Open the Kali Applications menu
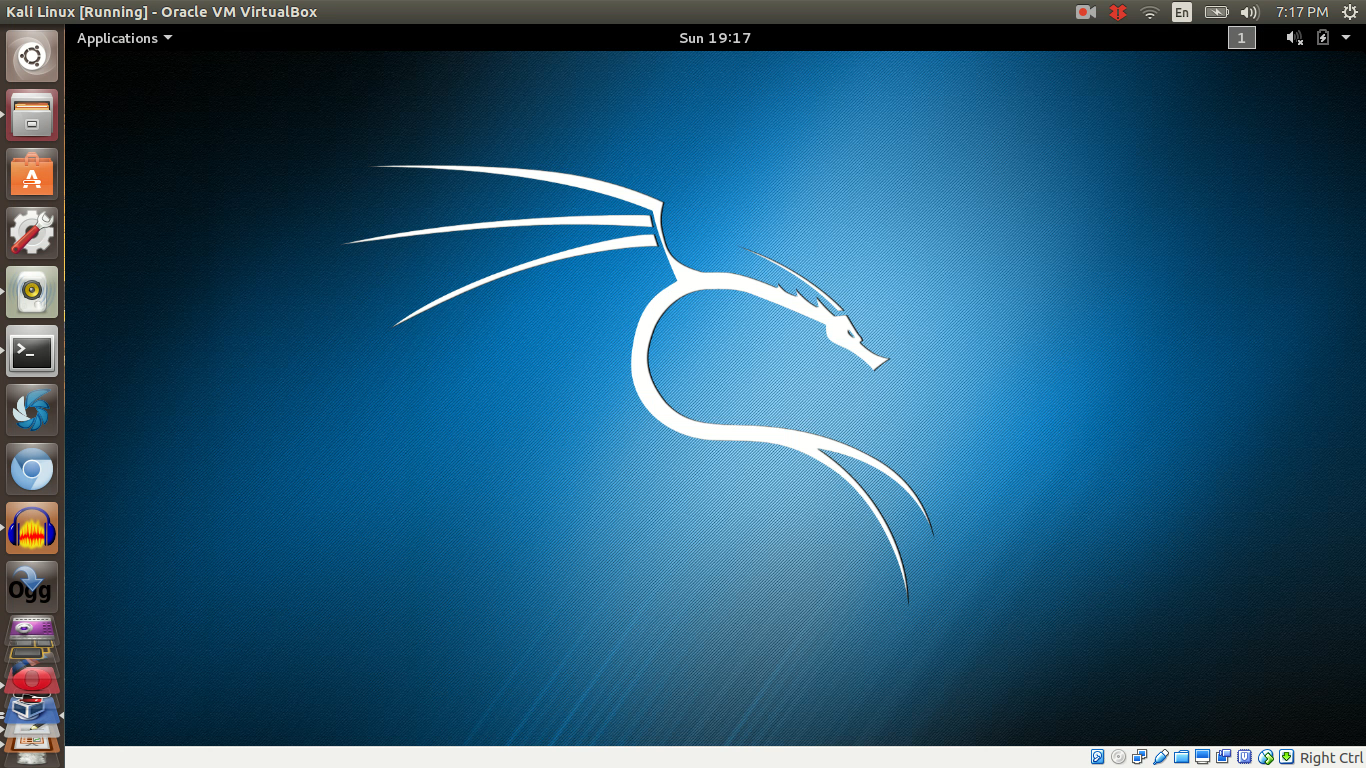The image size is (1366, 768). (124, 38)
